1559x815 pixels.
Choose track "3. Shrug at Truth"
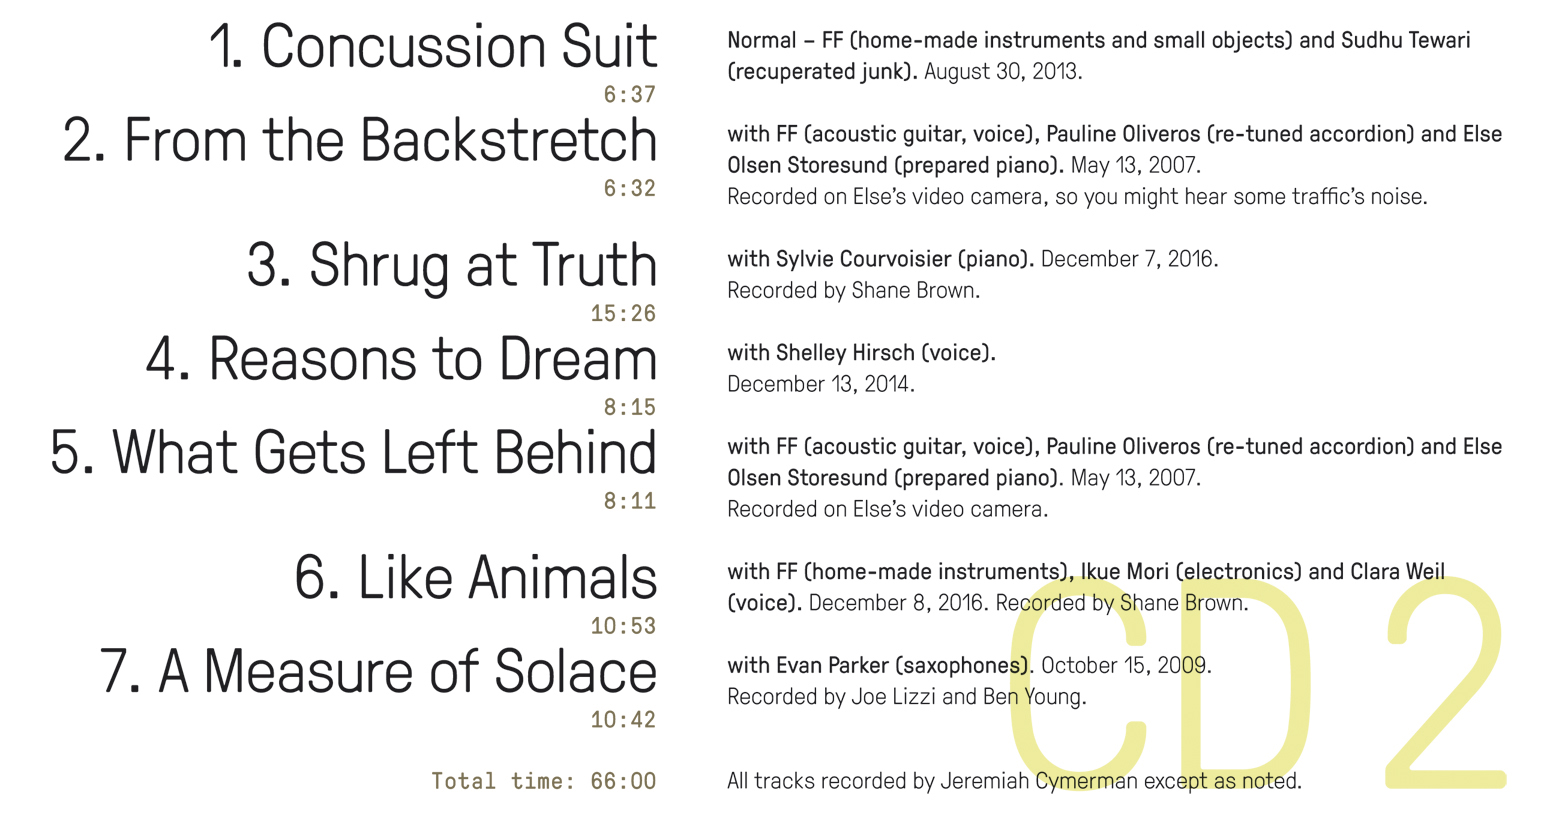[452, 266]
